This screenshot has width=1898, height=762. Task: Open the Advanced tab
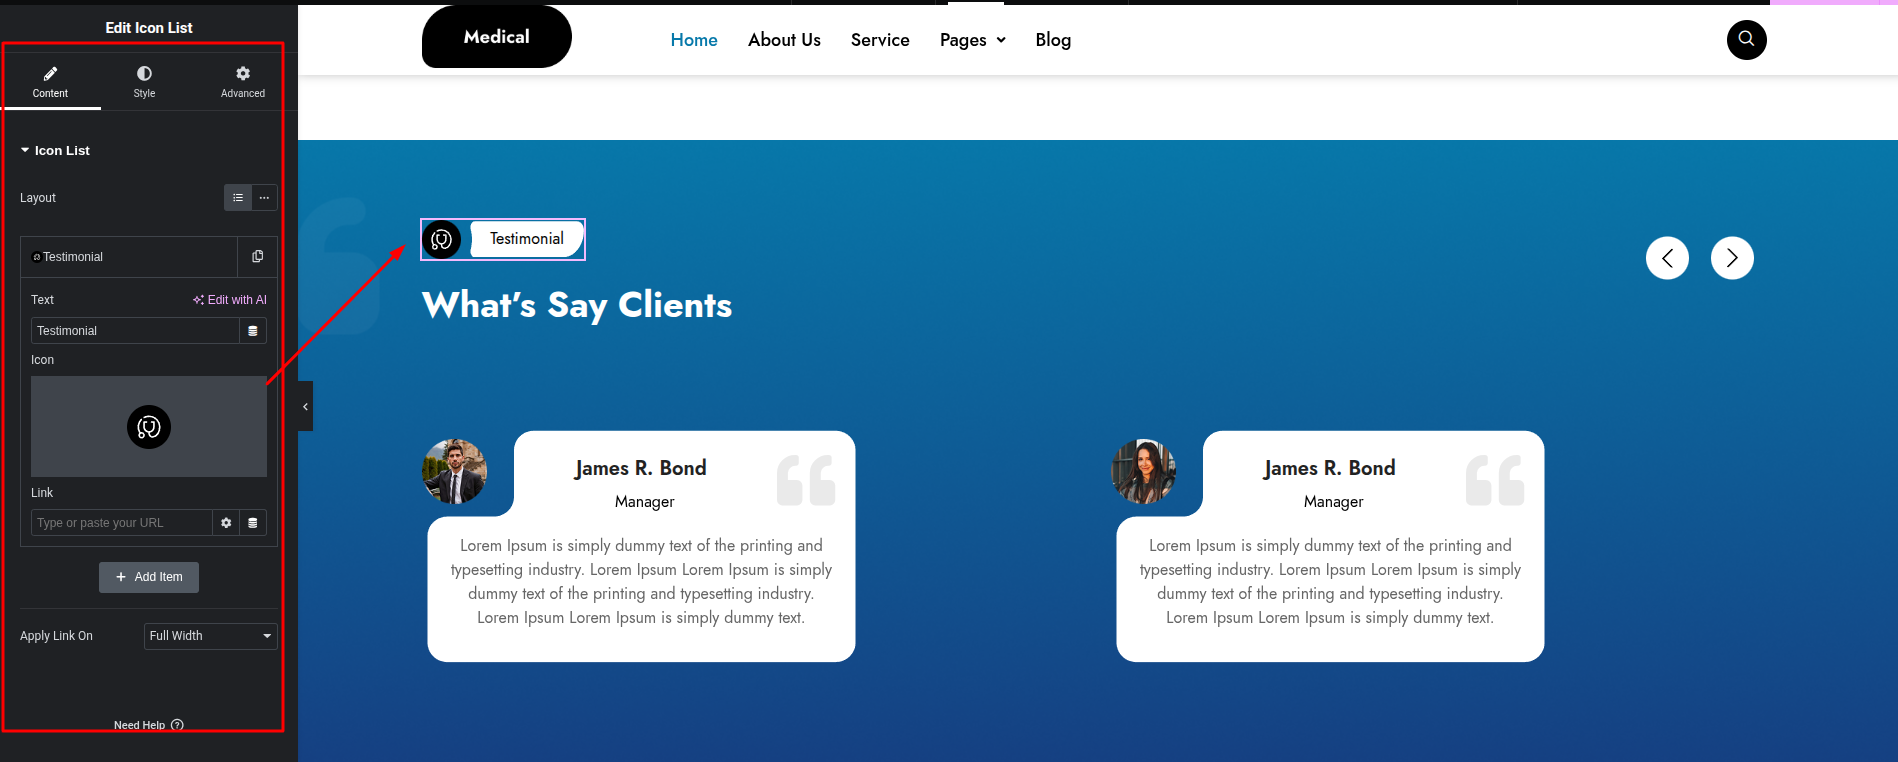(x=243, y=82)
